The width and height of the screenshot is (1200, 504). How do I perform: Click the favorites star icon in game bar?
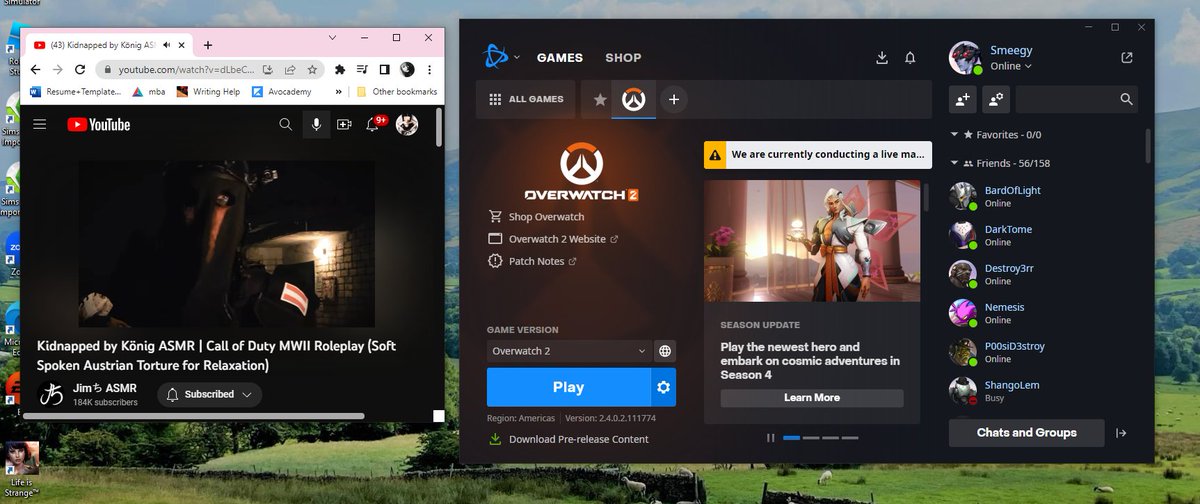(600, 99)
